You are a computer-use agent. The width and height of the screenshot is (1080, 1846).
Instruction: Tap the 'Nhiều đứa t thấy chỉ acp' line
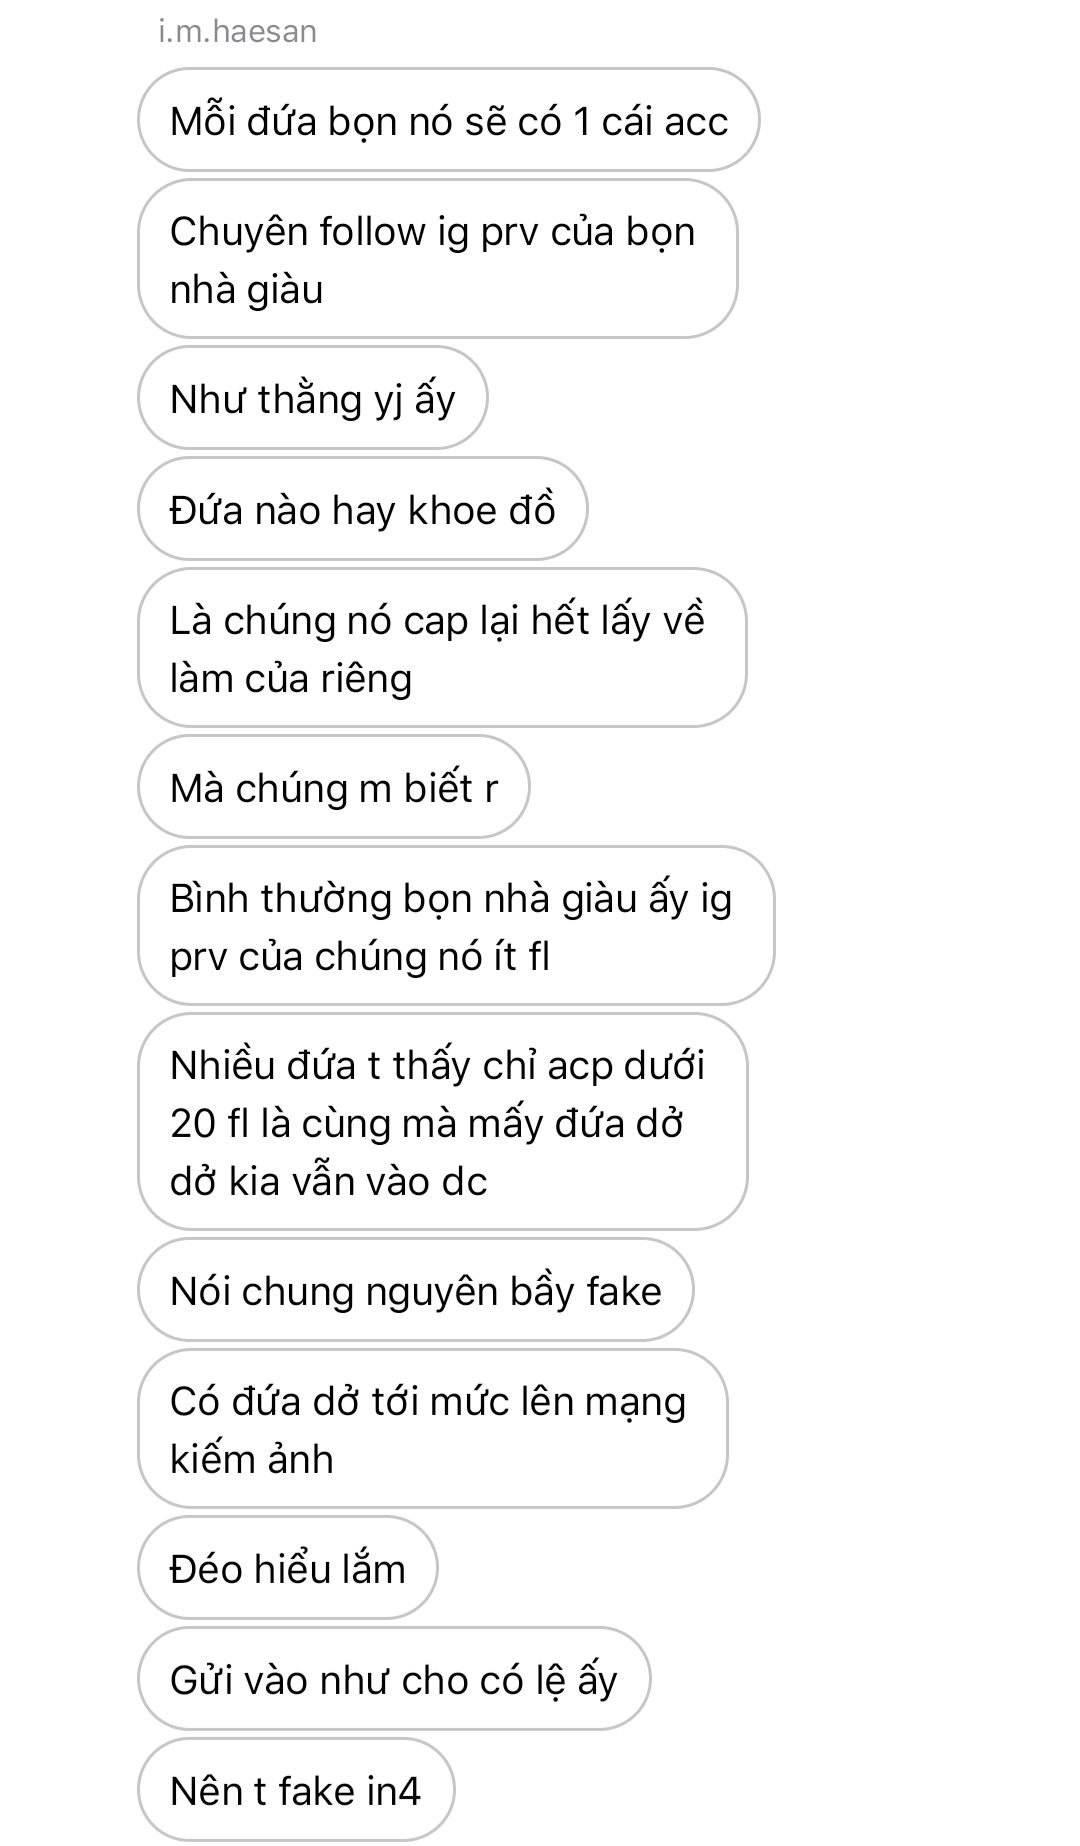click(437, 1066)
